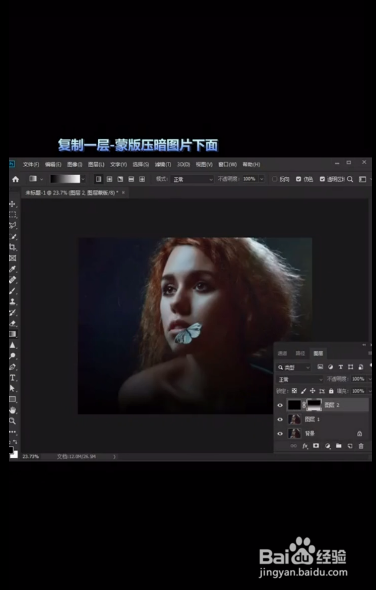Switch to the 通道 channels tab
The width and height of the screenshot is (376, 590).
click(x=282, y=353)
